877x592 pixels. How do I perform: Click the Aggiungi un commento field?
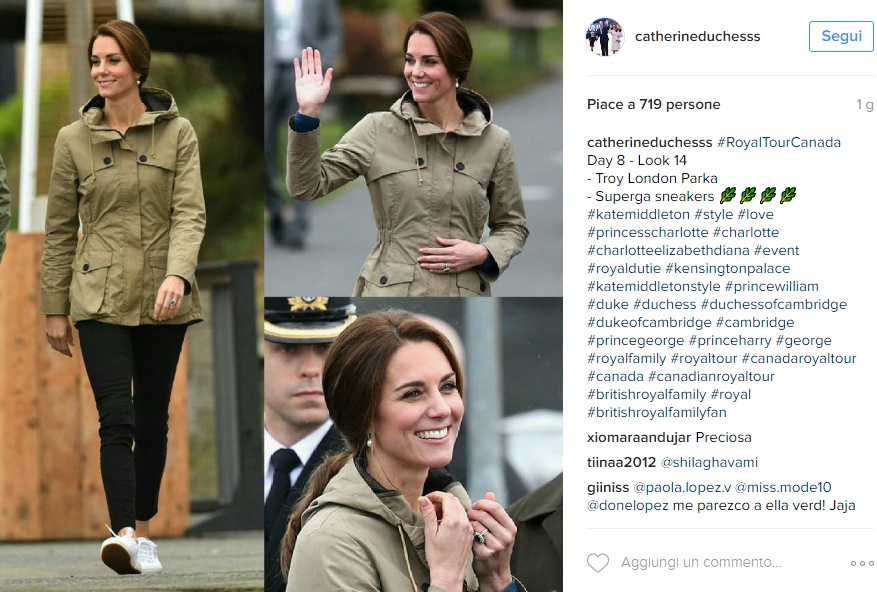(x=701, y=562)
